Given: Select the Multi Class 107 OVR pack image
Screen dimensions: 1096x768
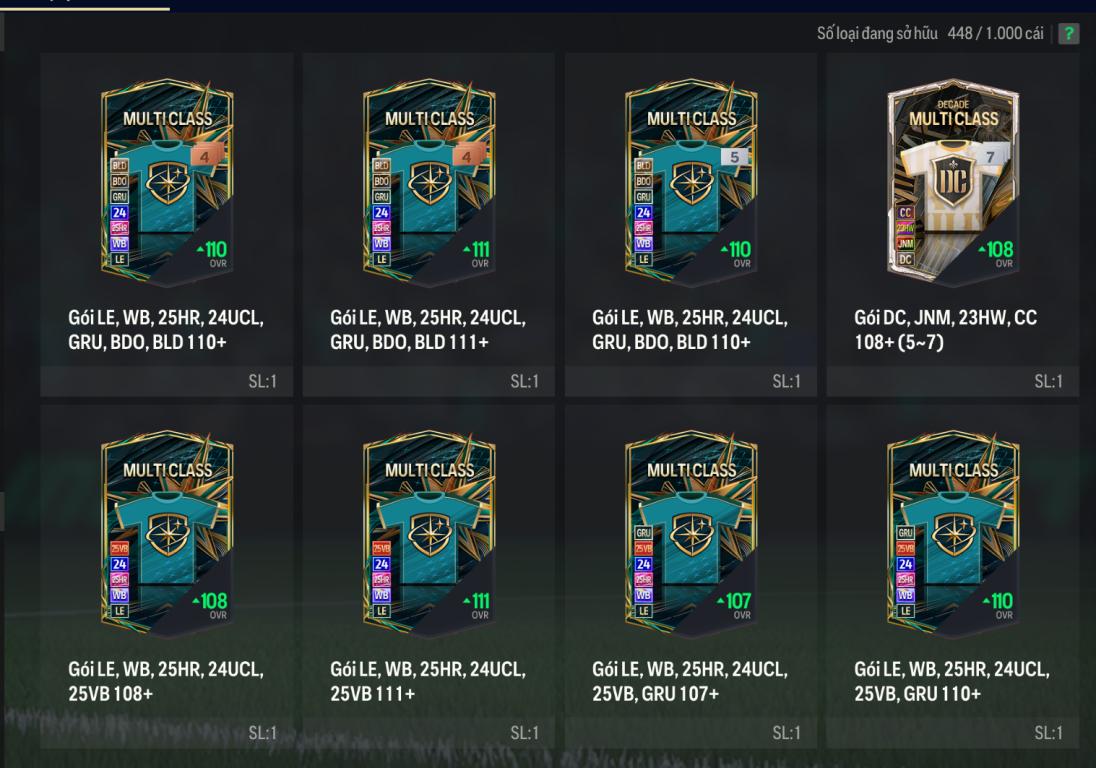Looking at the screenshot, I should click(x=691, y=535).
